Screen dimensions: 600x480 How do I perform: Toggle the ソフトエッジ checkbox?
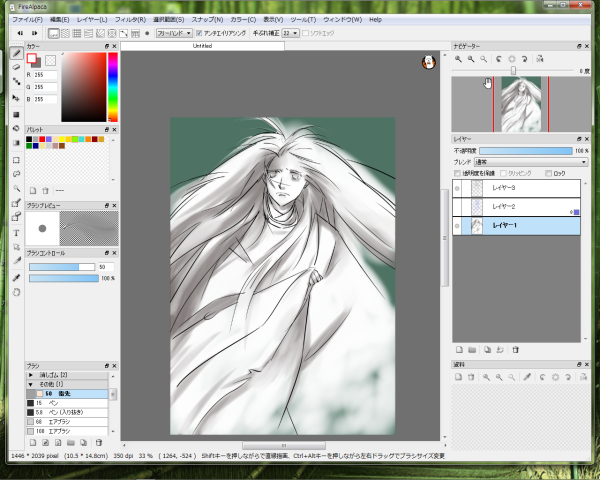(305, 33)
